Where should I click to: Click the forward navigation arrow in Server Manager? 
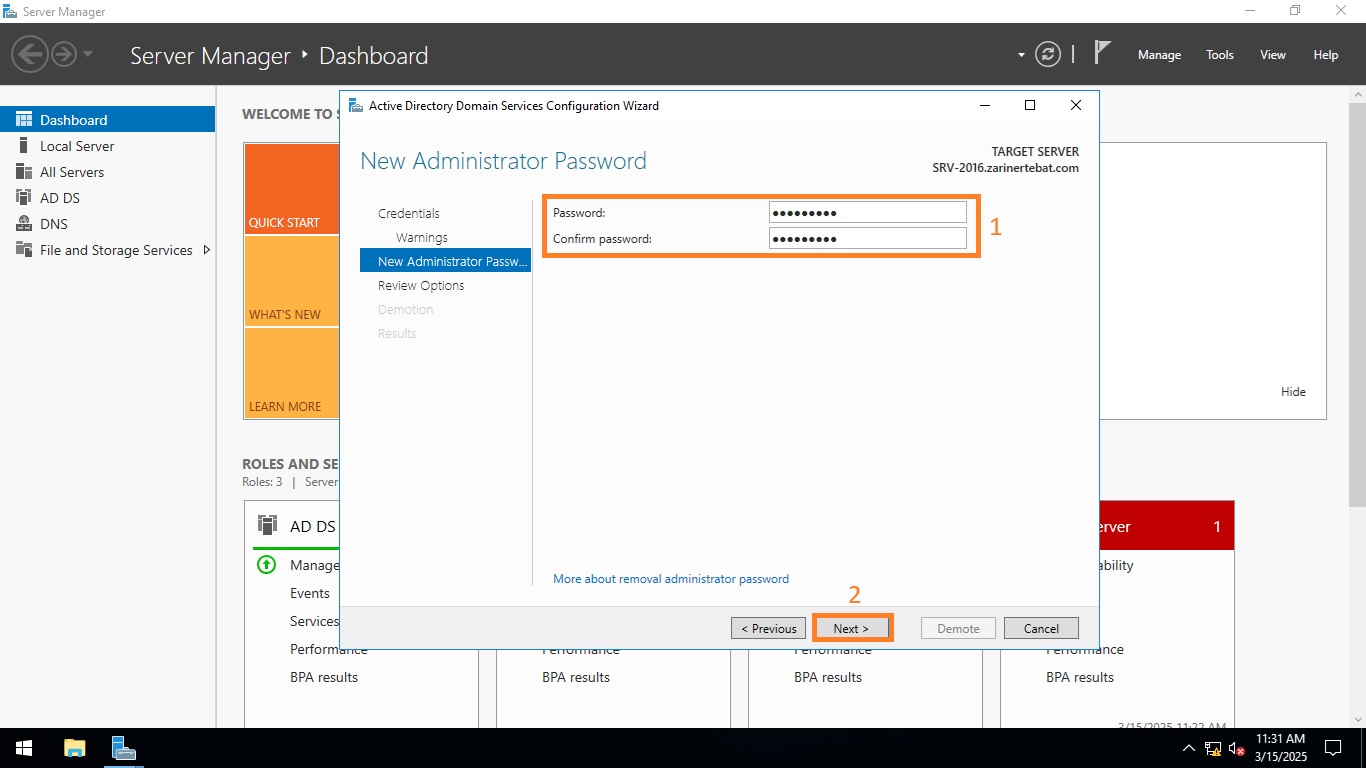64,53
